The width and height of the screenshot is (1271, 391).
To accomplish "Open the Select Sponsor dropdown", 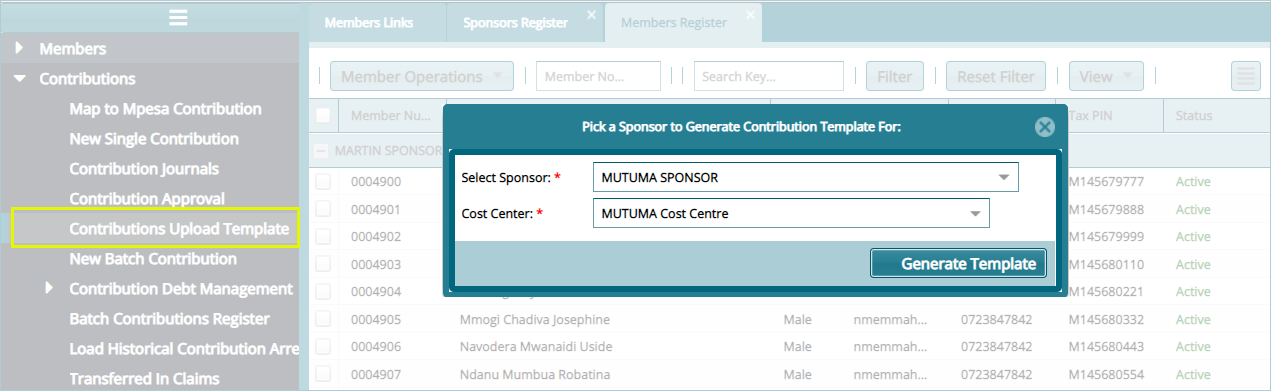I will 805,177.
